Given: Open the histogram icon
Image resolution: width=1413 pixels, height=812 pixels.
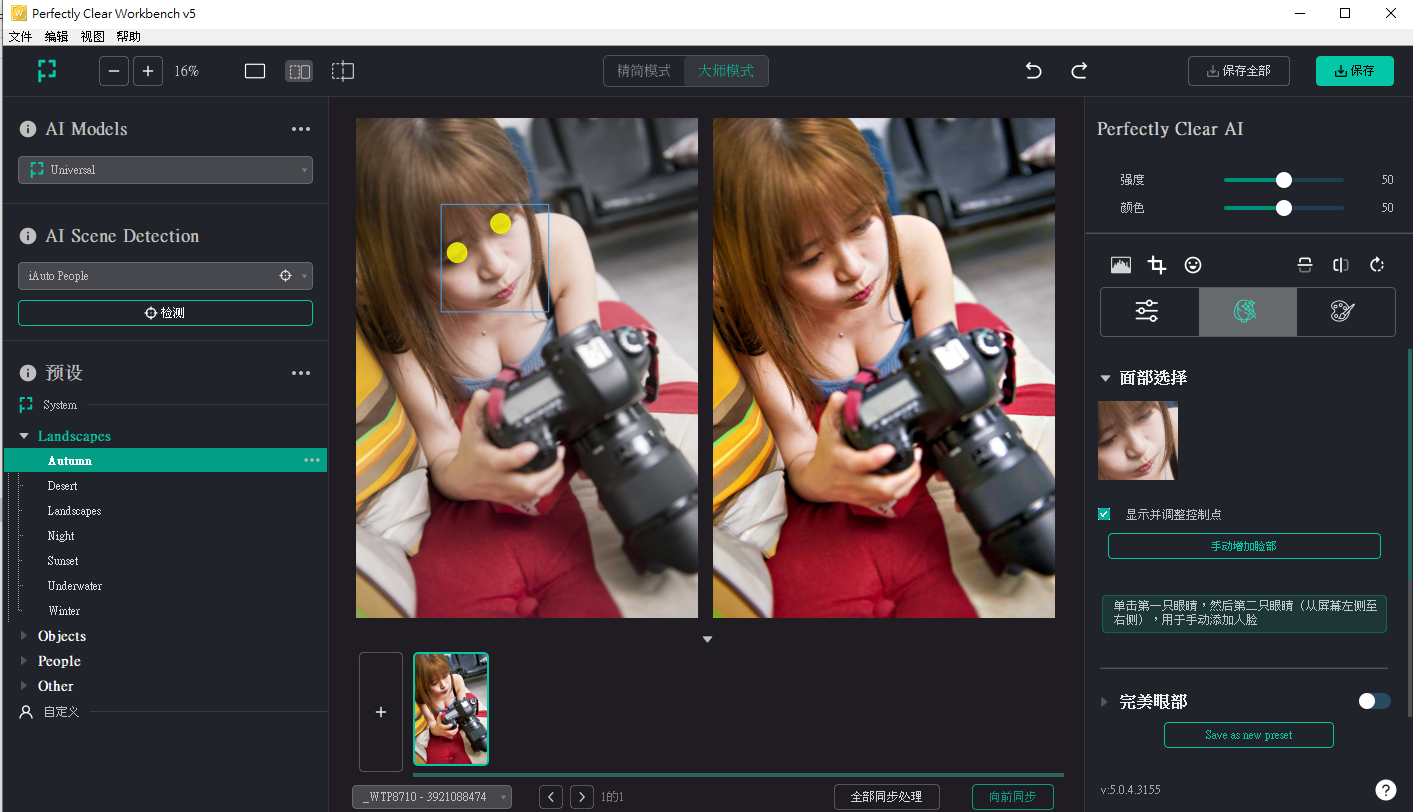Looking at the screenshot, I should pos(1121,265).
